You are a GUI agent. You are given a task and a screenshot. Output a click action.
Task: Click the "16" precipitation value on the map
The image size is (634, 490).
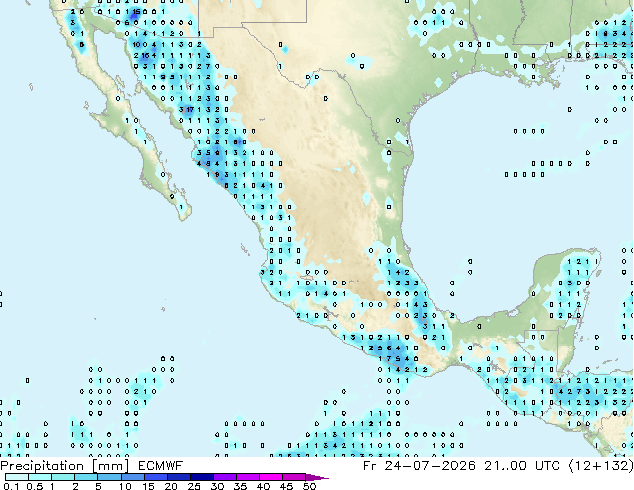[146, 55]
